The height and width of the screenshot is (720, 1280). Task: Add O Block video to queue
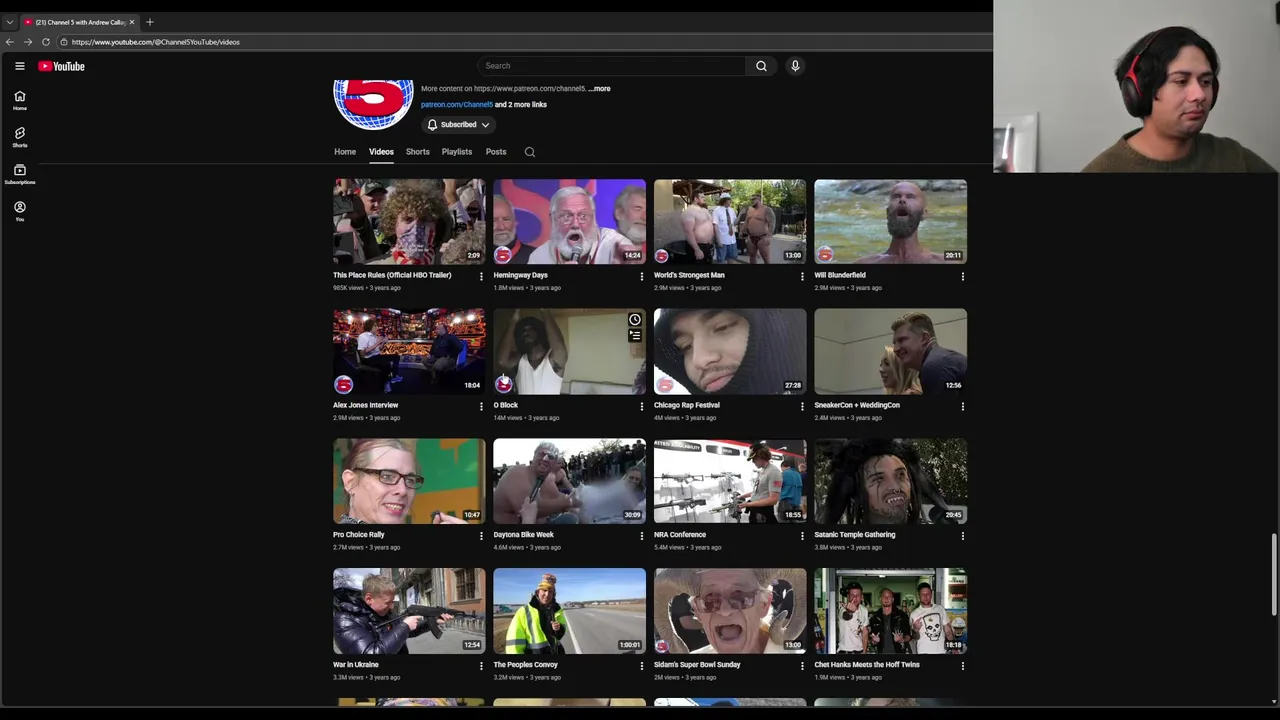pos(635,336)
